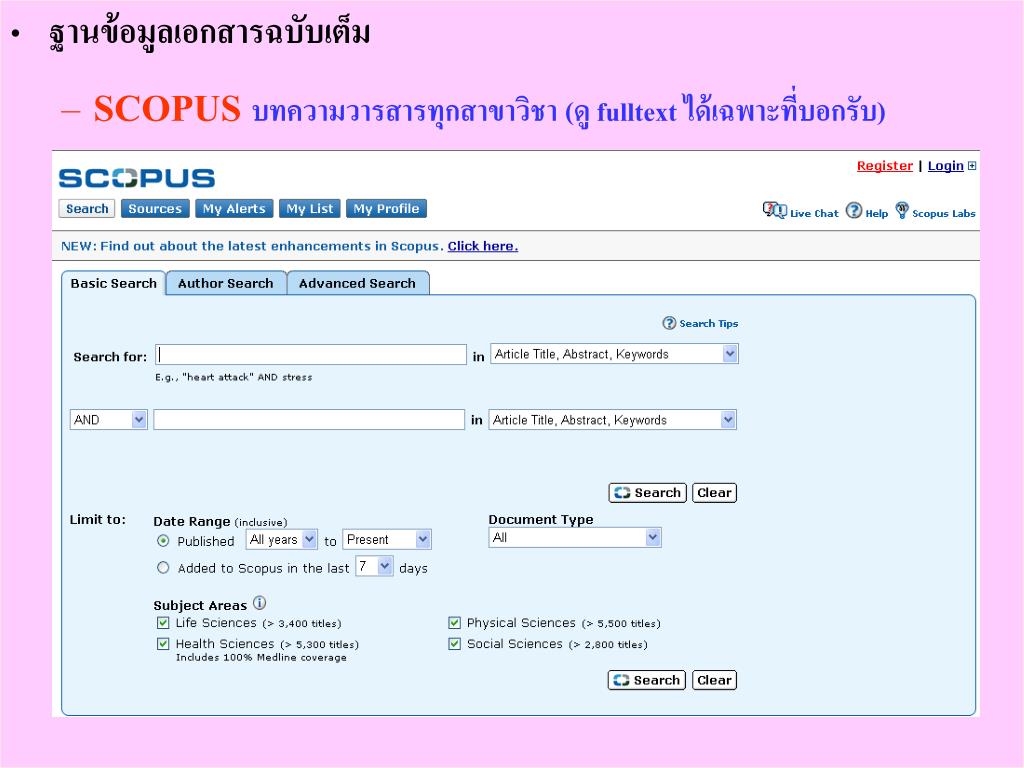
Task: Click the Search Tips question icon
Action: 669,323
